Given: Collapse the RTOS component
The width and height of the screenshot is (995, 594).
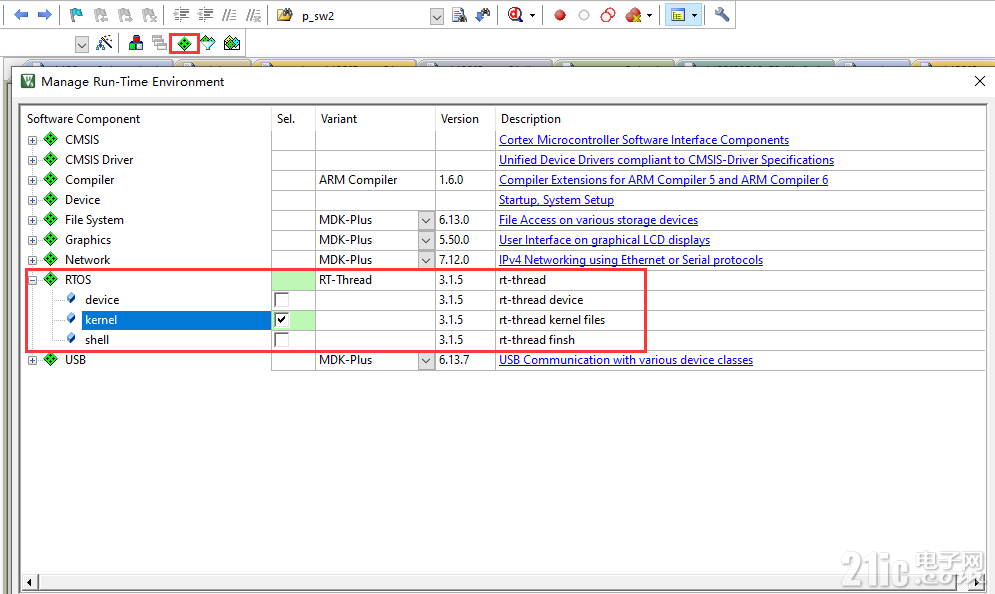Looking at the screenshot, I should click(32, 280).
